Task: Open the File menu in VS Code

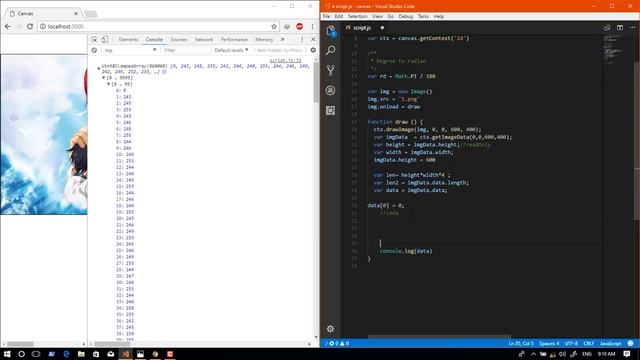Action: point(327,16)
